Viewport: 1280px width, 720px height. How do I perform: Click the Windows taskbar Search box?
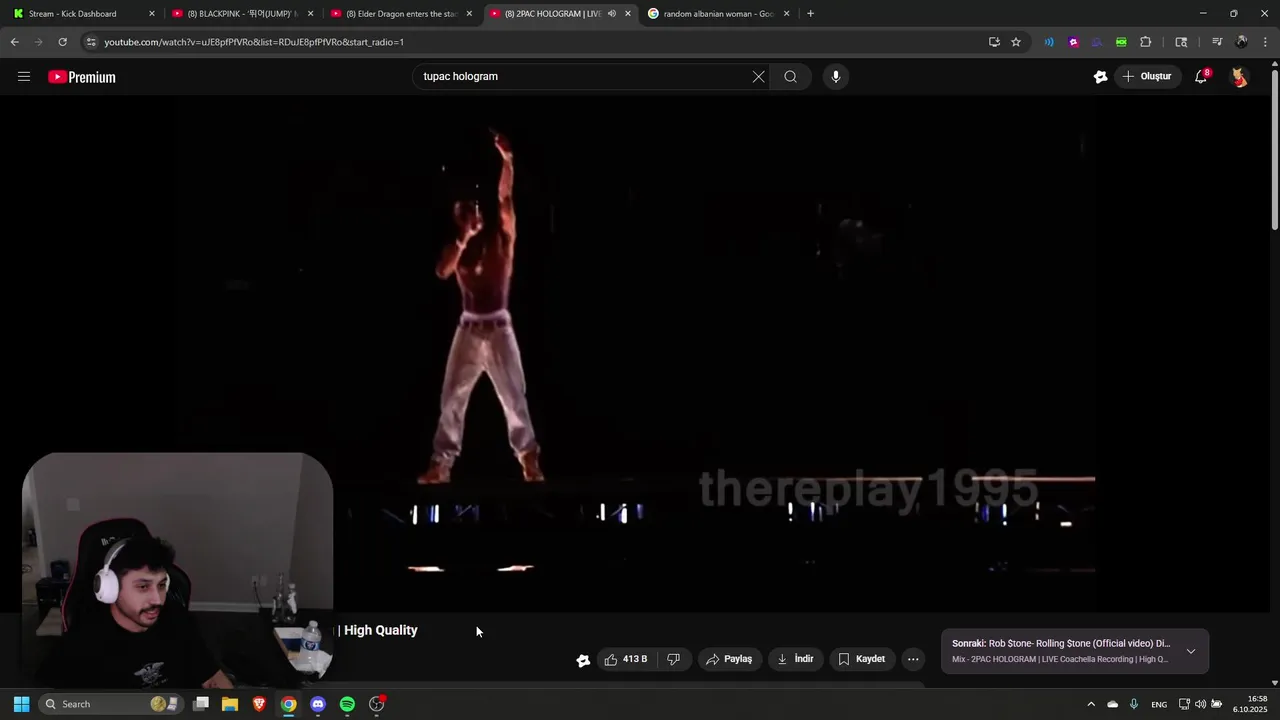click(x=110, y=704)
